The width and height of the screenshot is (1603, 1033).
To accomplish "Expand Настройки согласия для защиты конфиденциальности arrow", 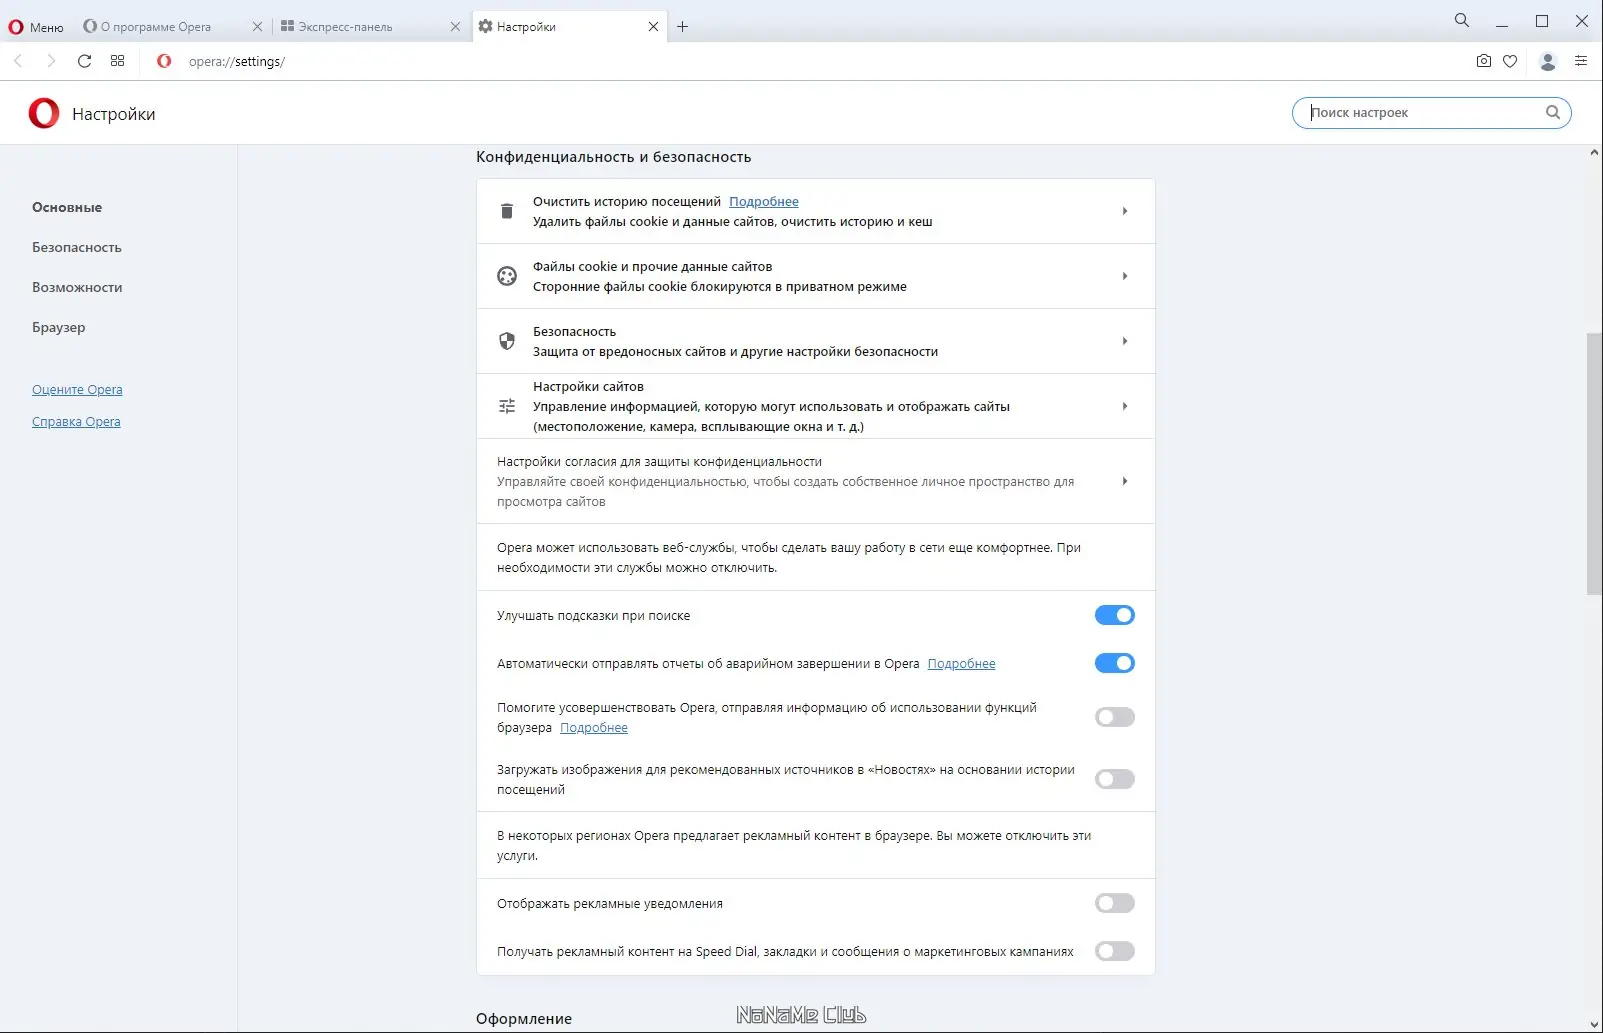I will point(1125,481).
